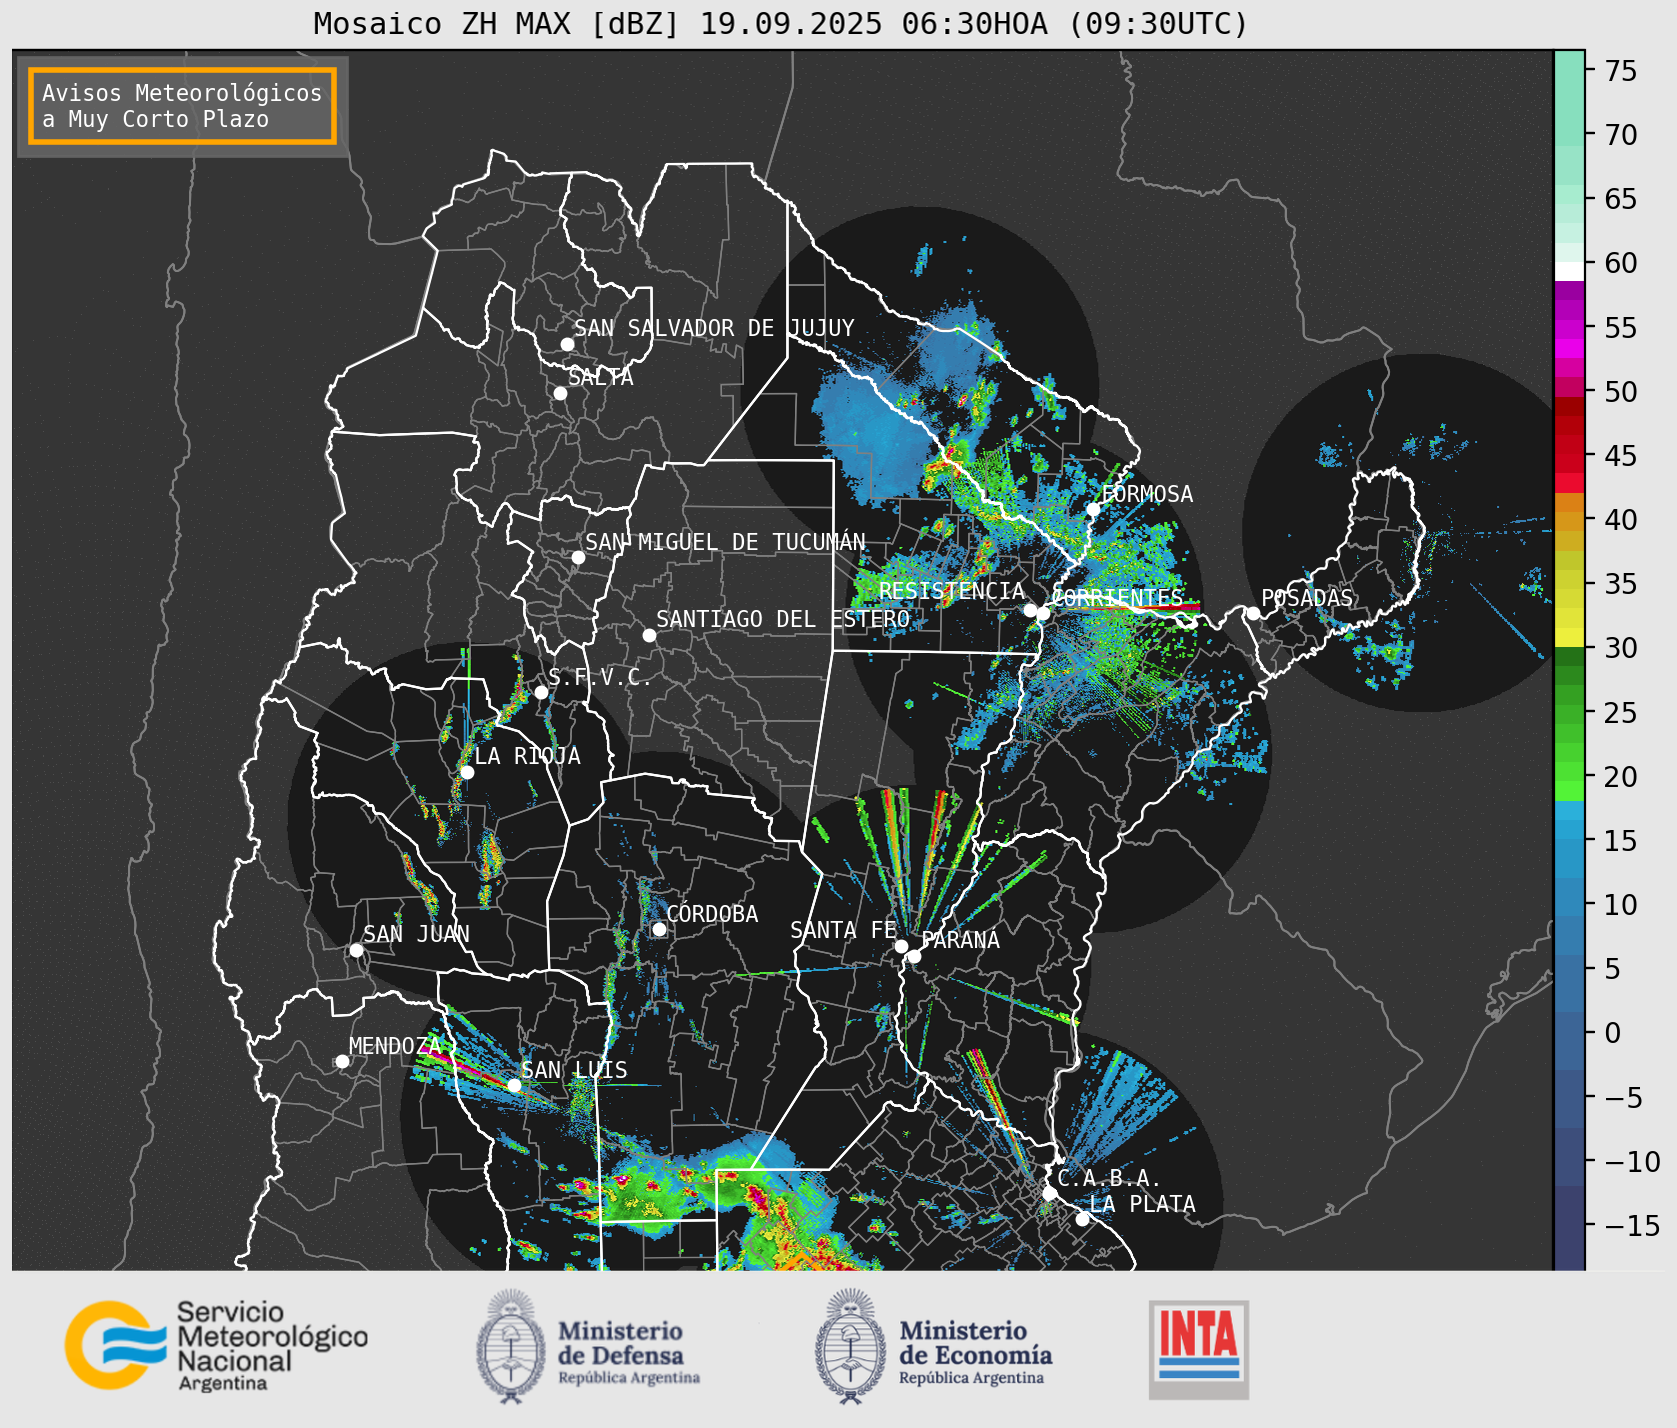The image size is (1677, 1428).
Task: Click the SAN SALVADOR DE JUJUY label
Action: [714, 328]
